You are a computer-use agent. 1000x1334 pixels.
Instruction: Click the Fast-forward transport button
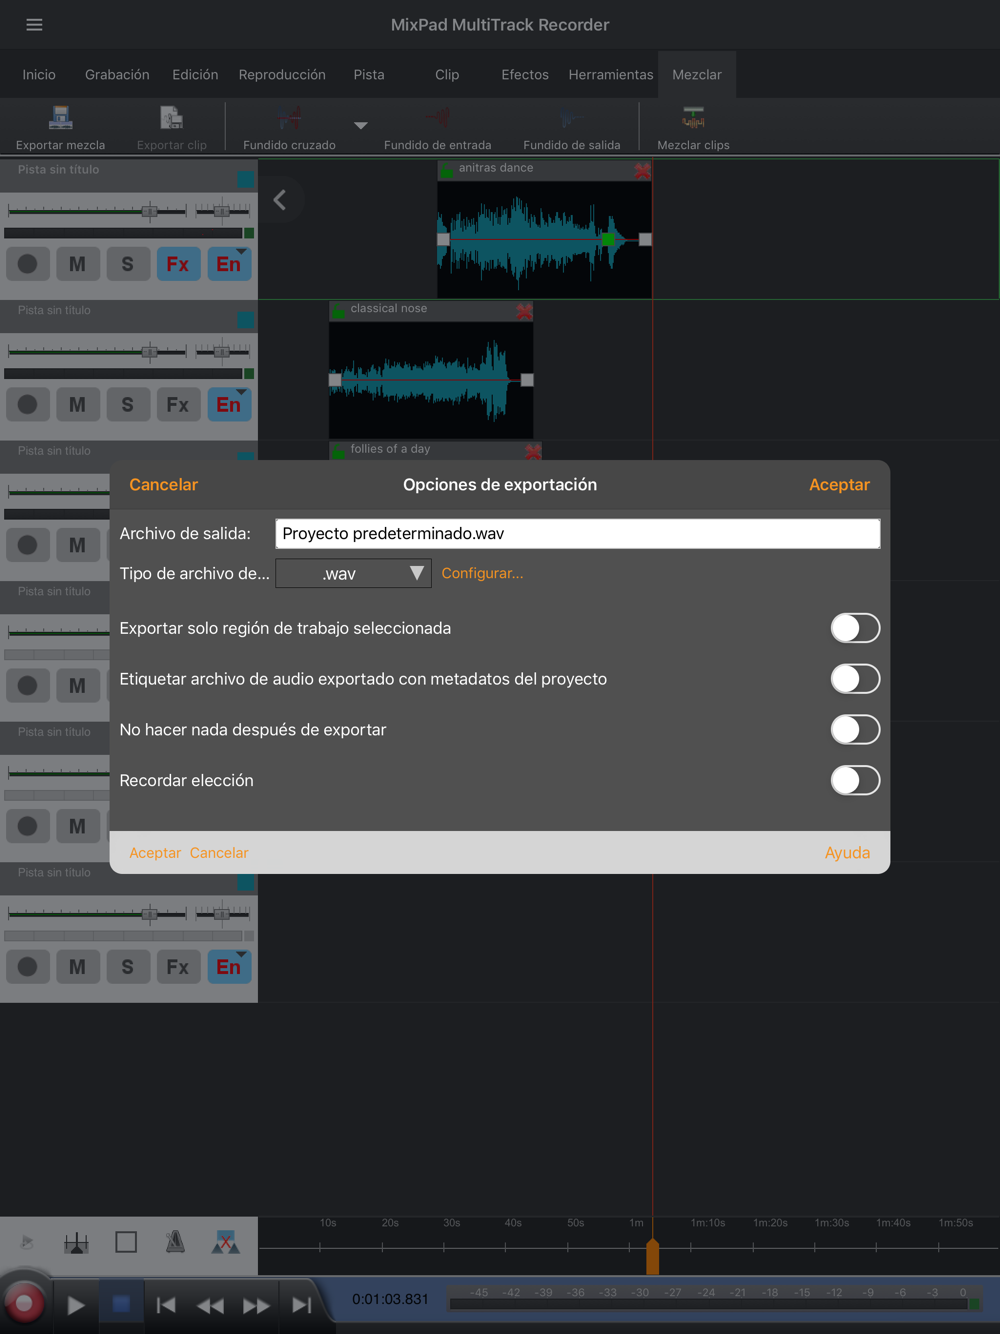(256, 1305)
